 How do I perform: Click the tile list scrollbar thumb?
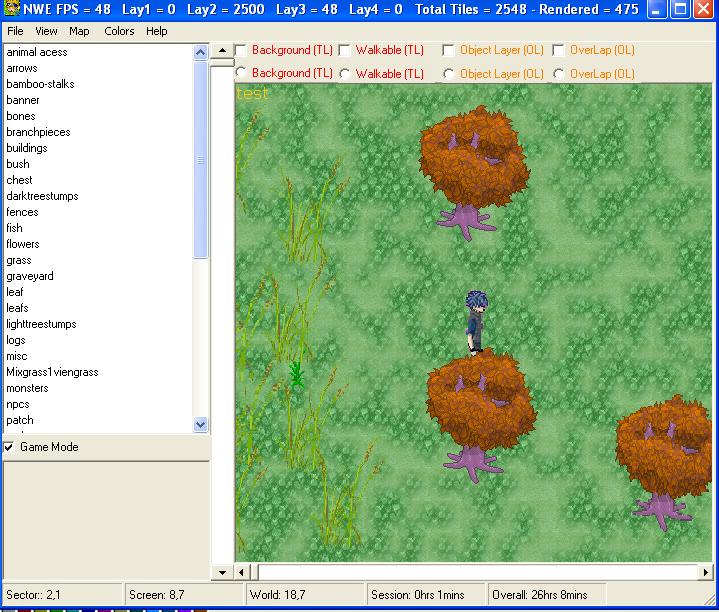point(201,160)
